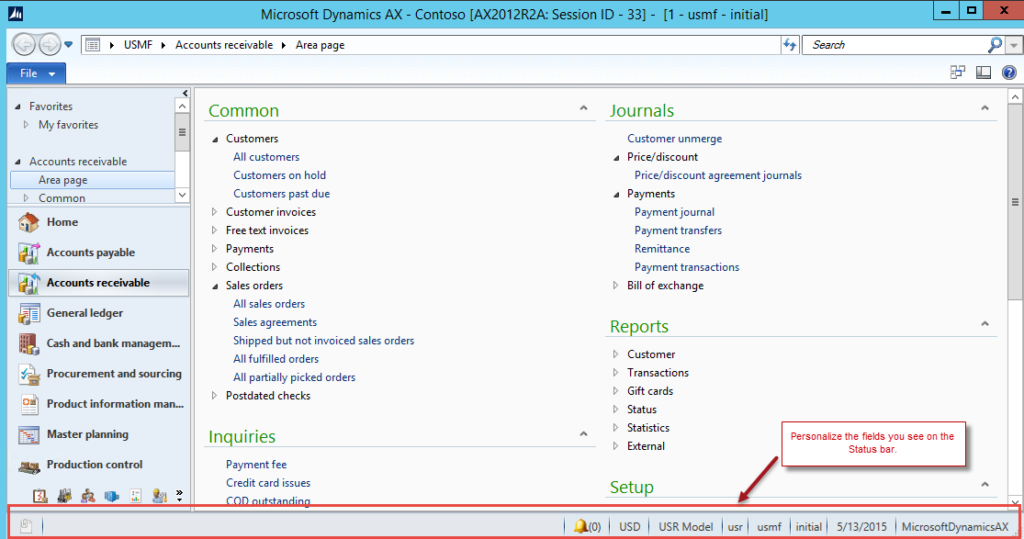The height and width of the screenshot is (539, 1024).
Task: Open Price/discount agreement journals link
Action: click(x=718, y=175)
